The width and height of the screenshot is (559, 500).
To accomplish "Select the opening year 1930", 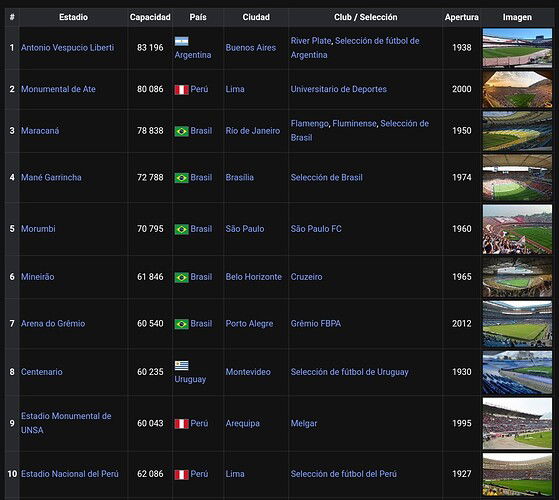I will click(x=462, y=372).
